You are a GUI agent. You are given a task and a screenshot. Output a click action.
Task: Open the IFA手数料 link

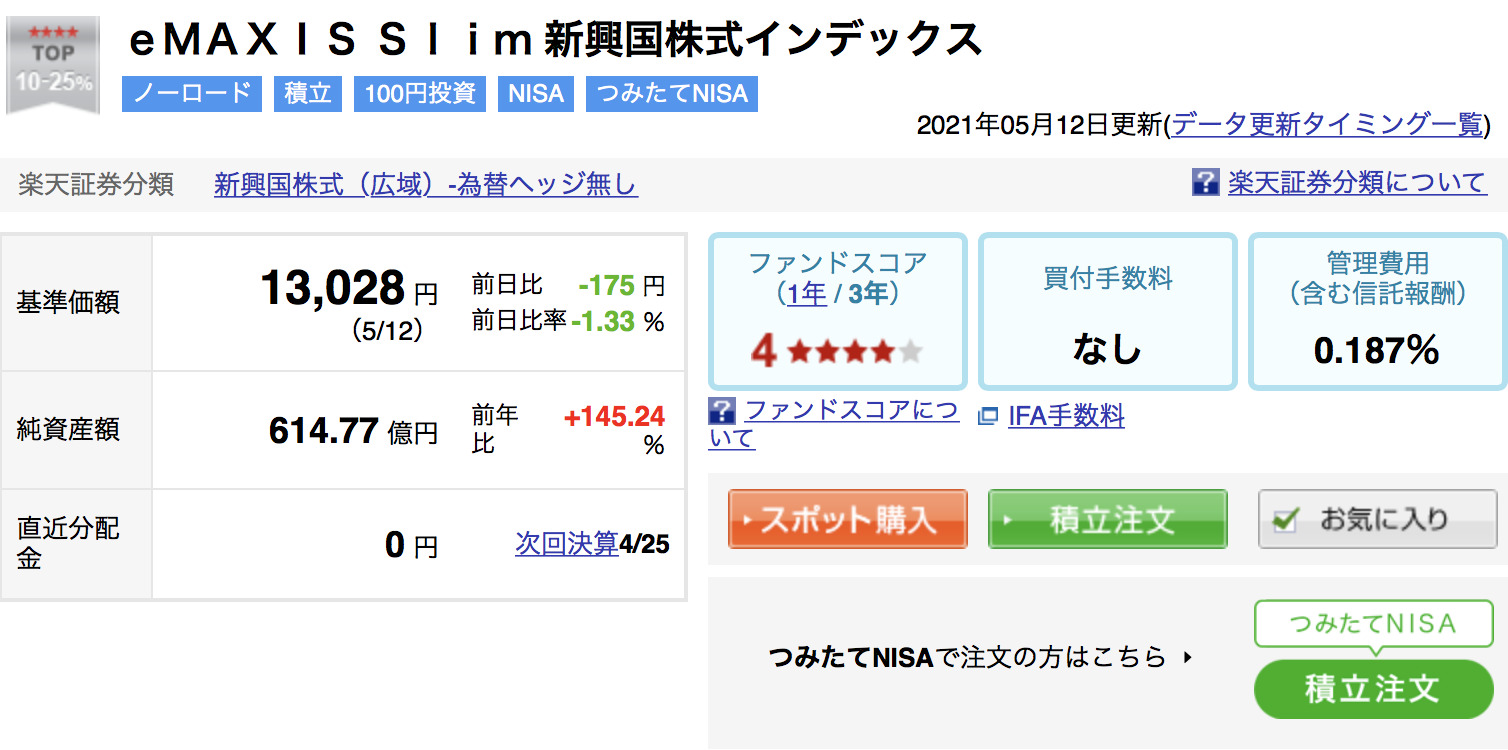1066,416
